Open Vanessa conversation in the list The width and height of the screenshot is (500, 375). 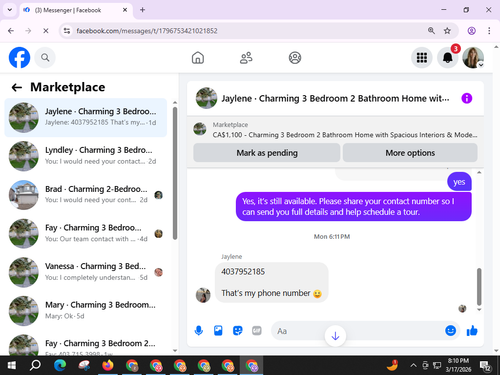point(86,272)
